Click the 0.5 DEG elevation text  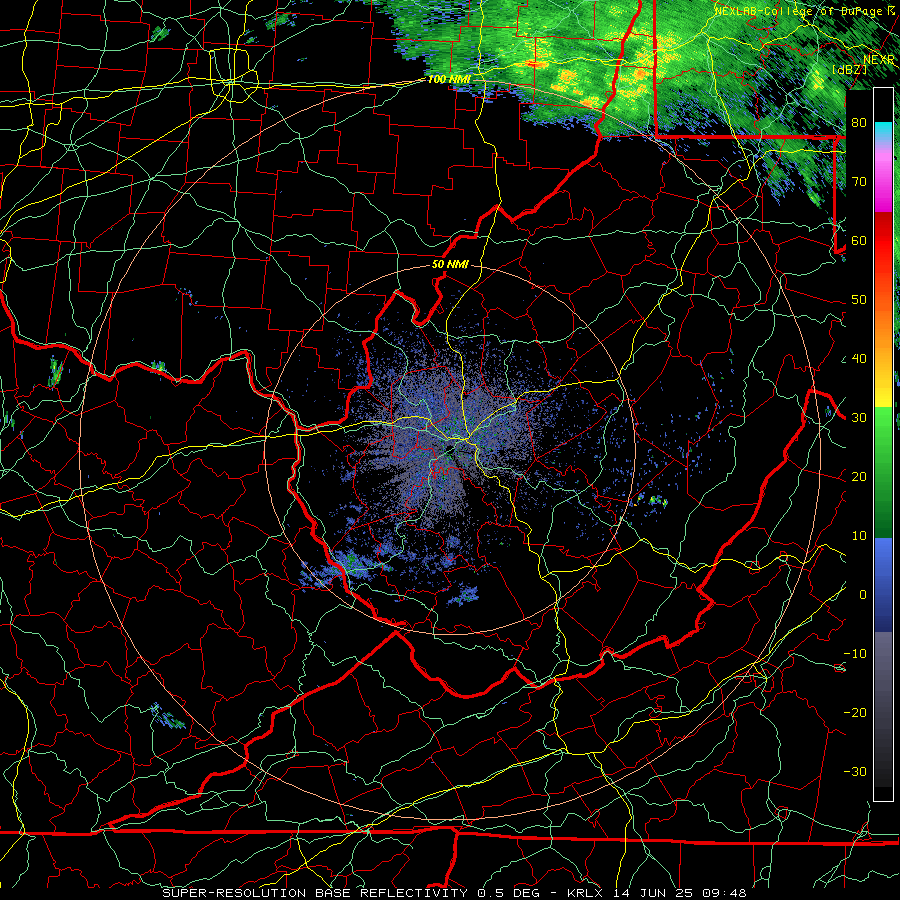point(509,893)
